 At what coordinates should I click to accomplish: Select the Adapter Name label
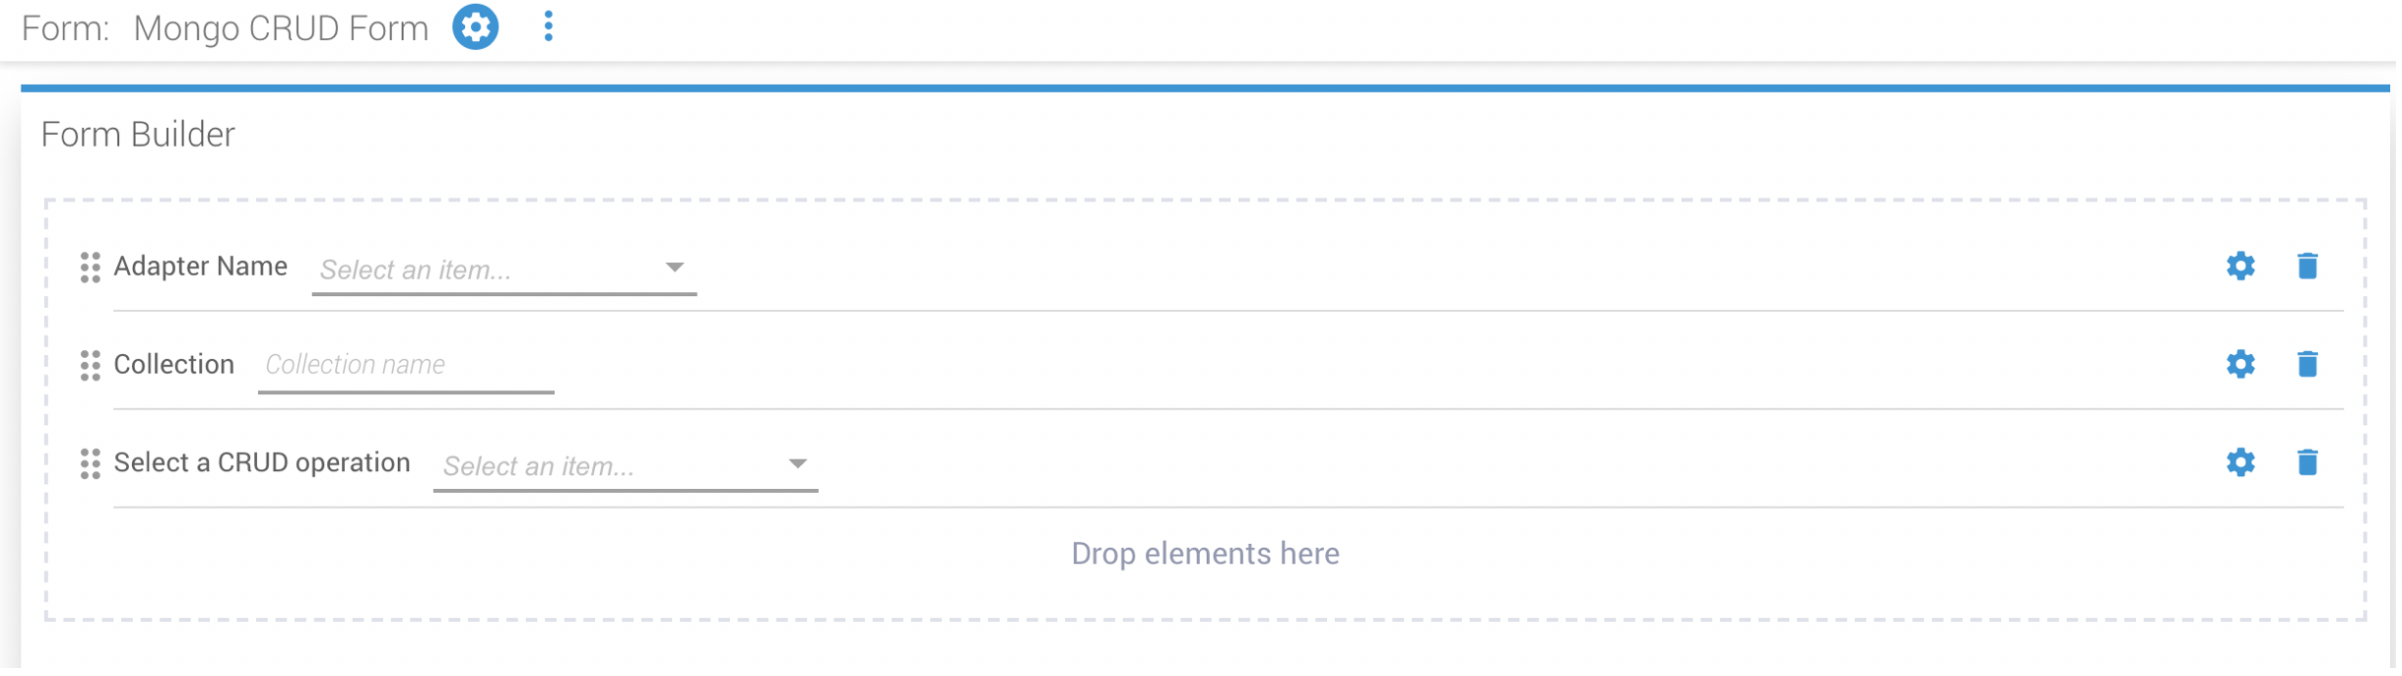click(x=201, y=267)
